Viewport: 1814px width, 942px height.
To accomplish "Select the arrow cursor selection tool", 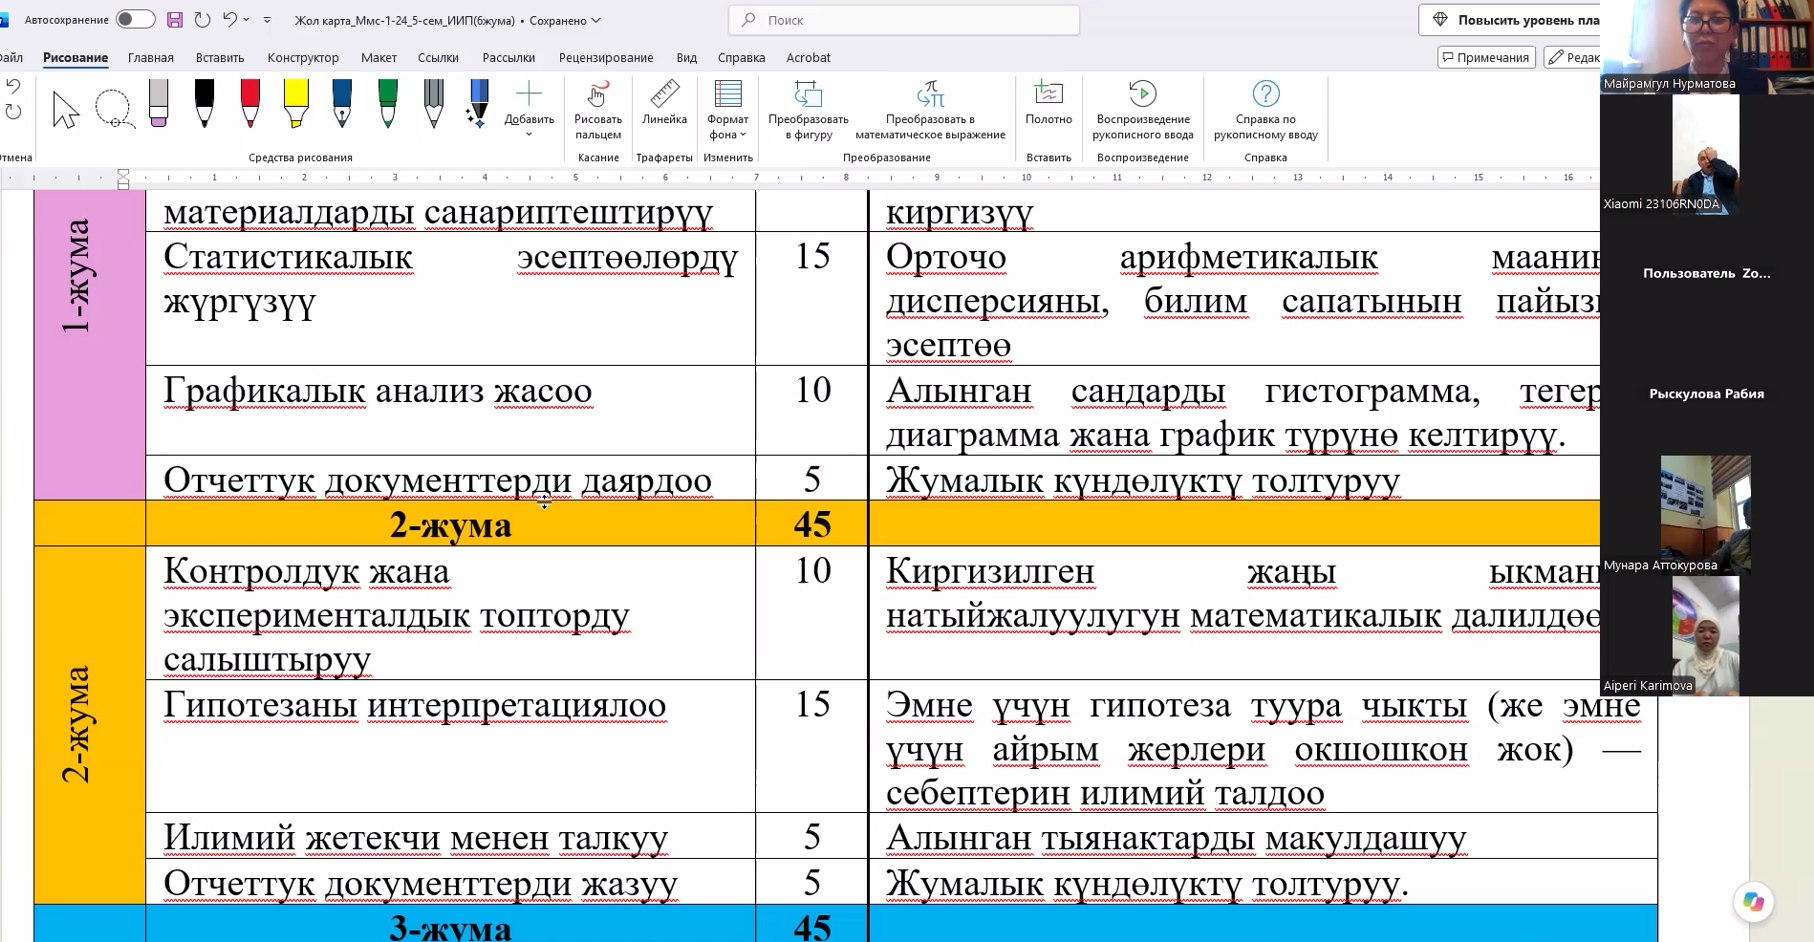I will 66,109.
